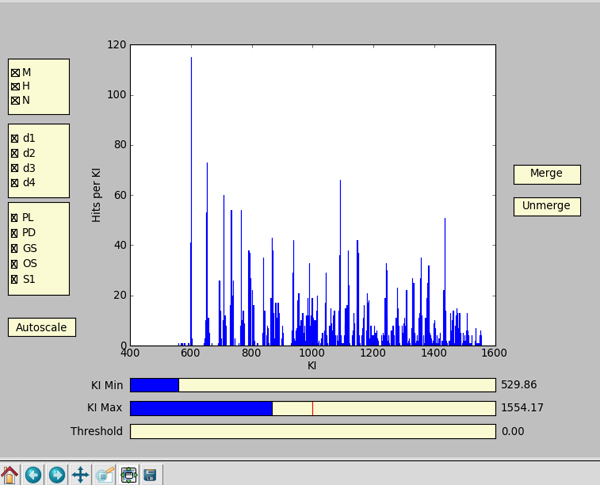Click on the KI Max slider bar
Image resolution: width=600 pixels, height=485 pixels.
[x=312, y=408]
